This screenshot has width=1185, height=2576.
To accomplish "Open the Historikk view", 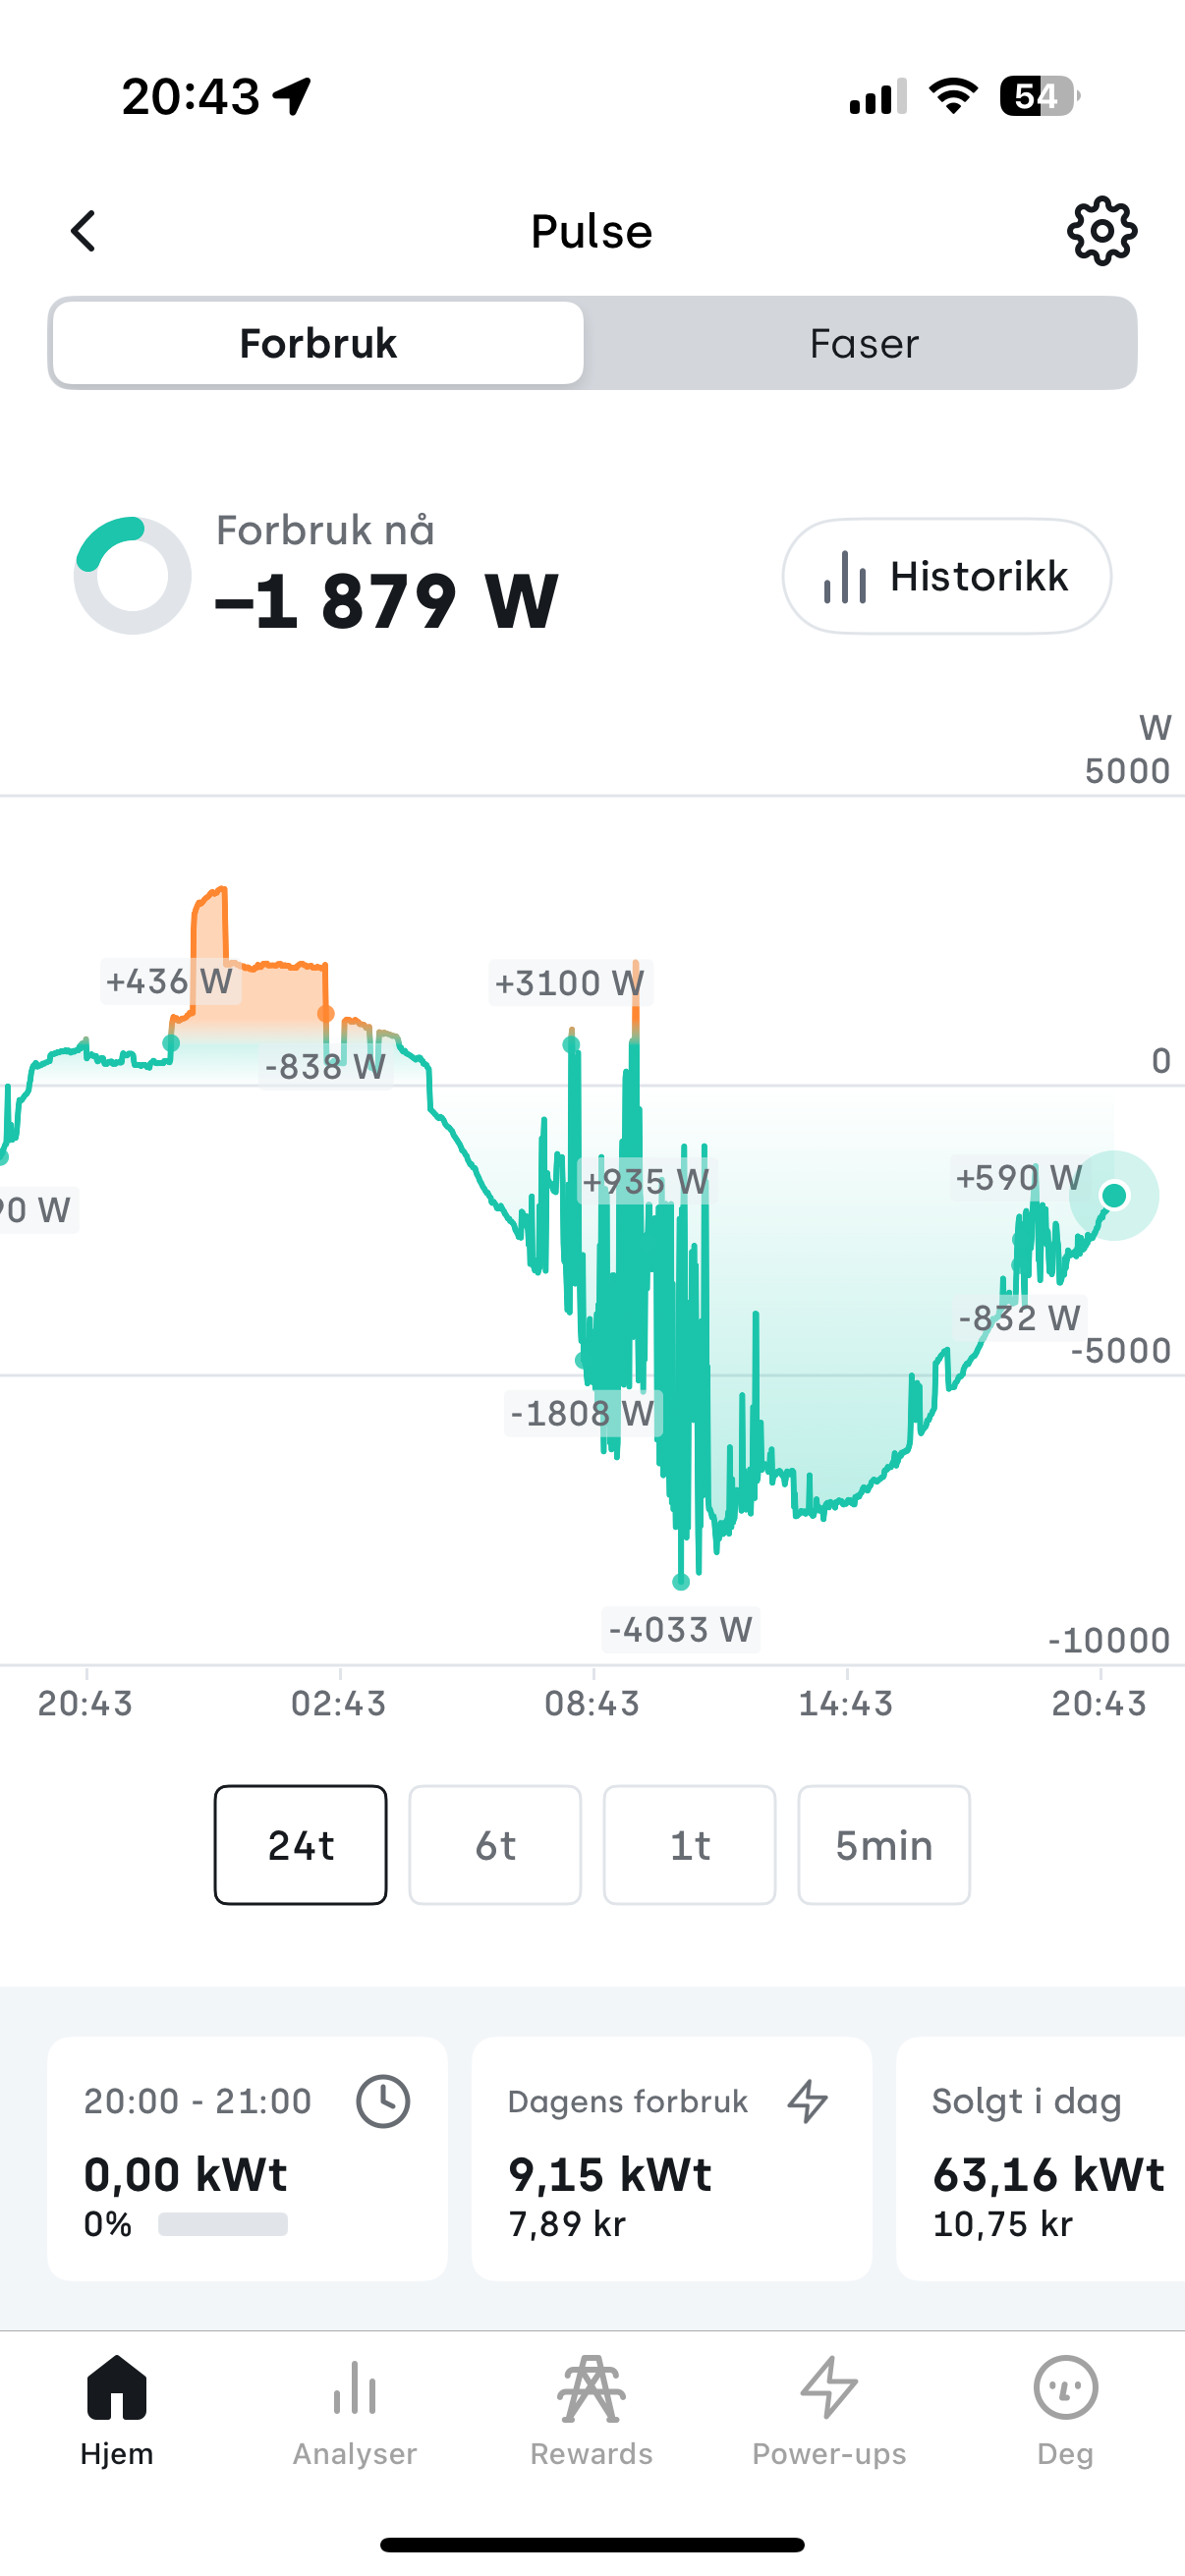I will point(946,576).
